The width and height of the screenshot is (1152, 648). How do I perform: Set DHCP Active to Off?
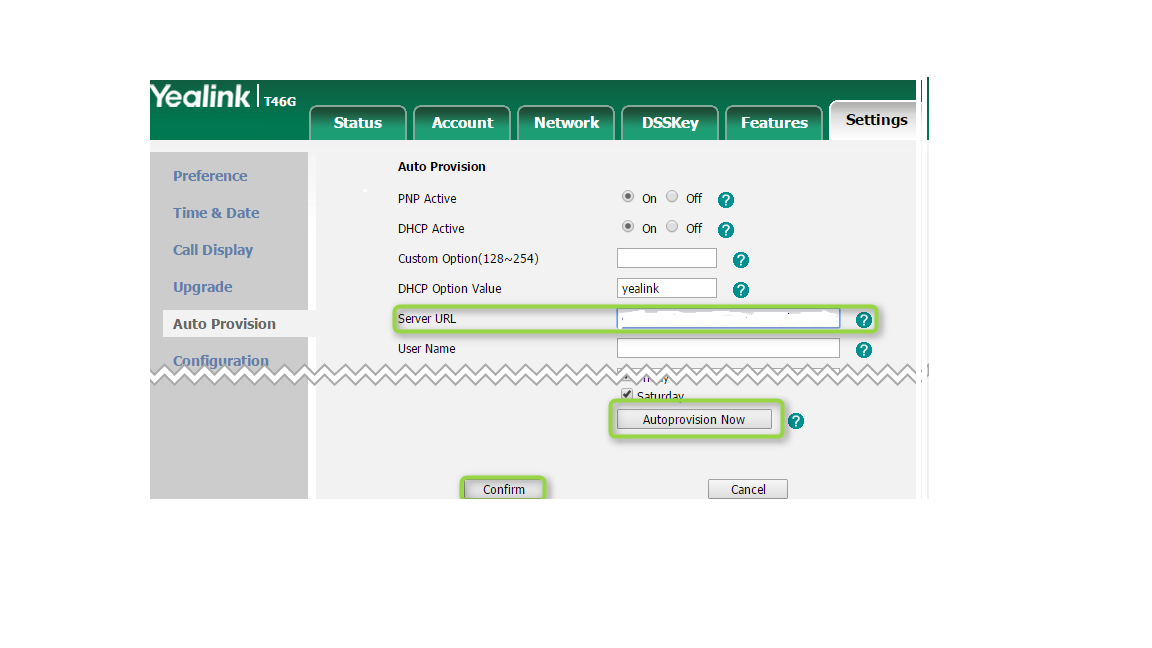[x=672, y=227]
